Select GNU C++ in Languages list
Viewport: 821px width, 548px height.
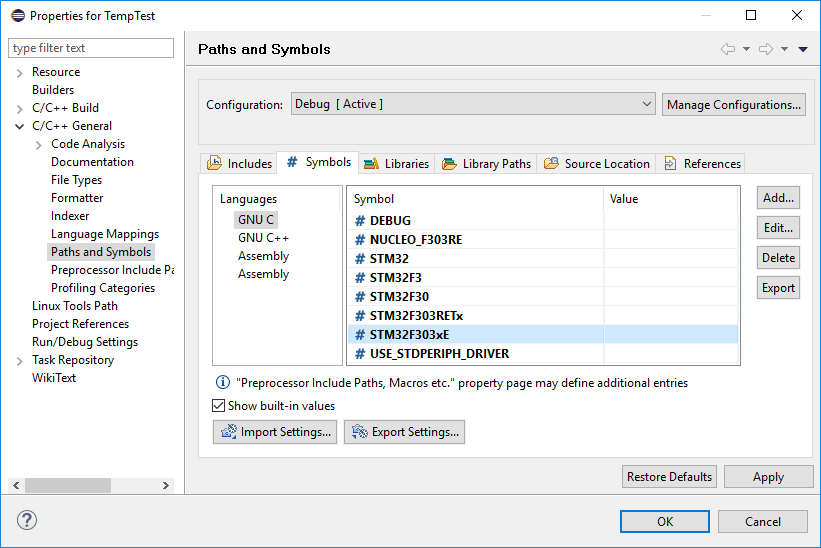(x=263, y=238)
